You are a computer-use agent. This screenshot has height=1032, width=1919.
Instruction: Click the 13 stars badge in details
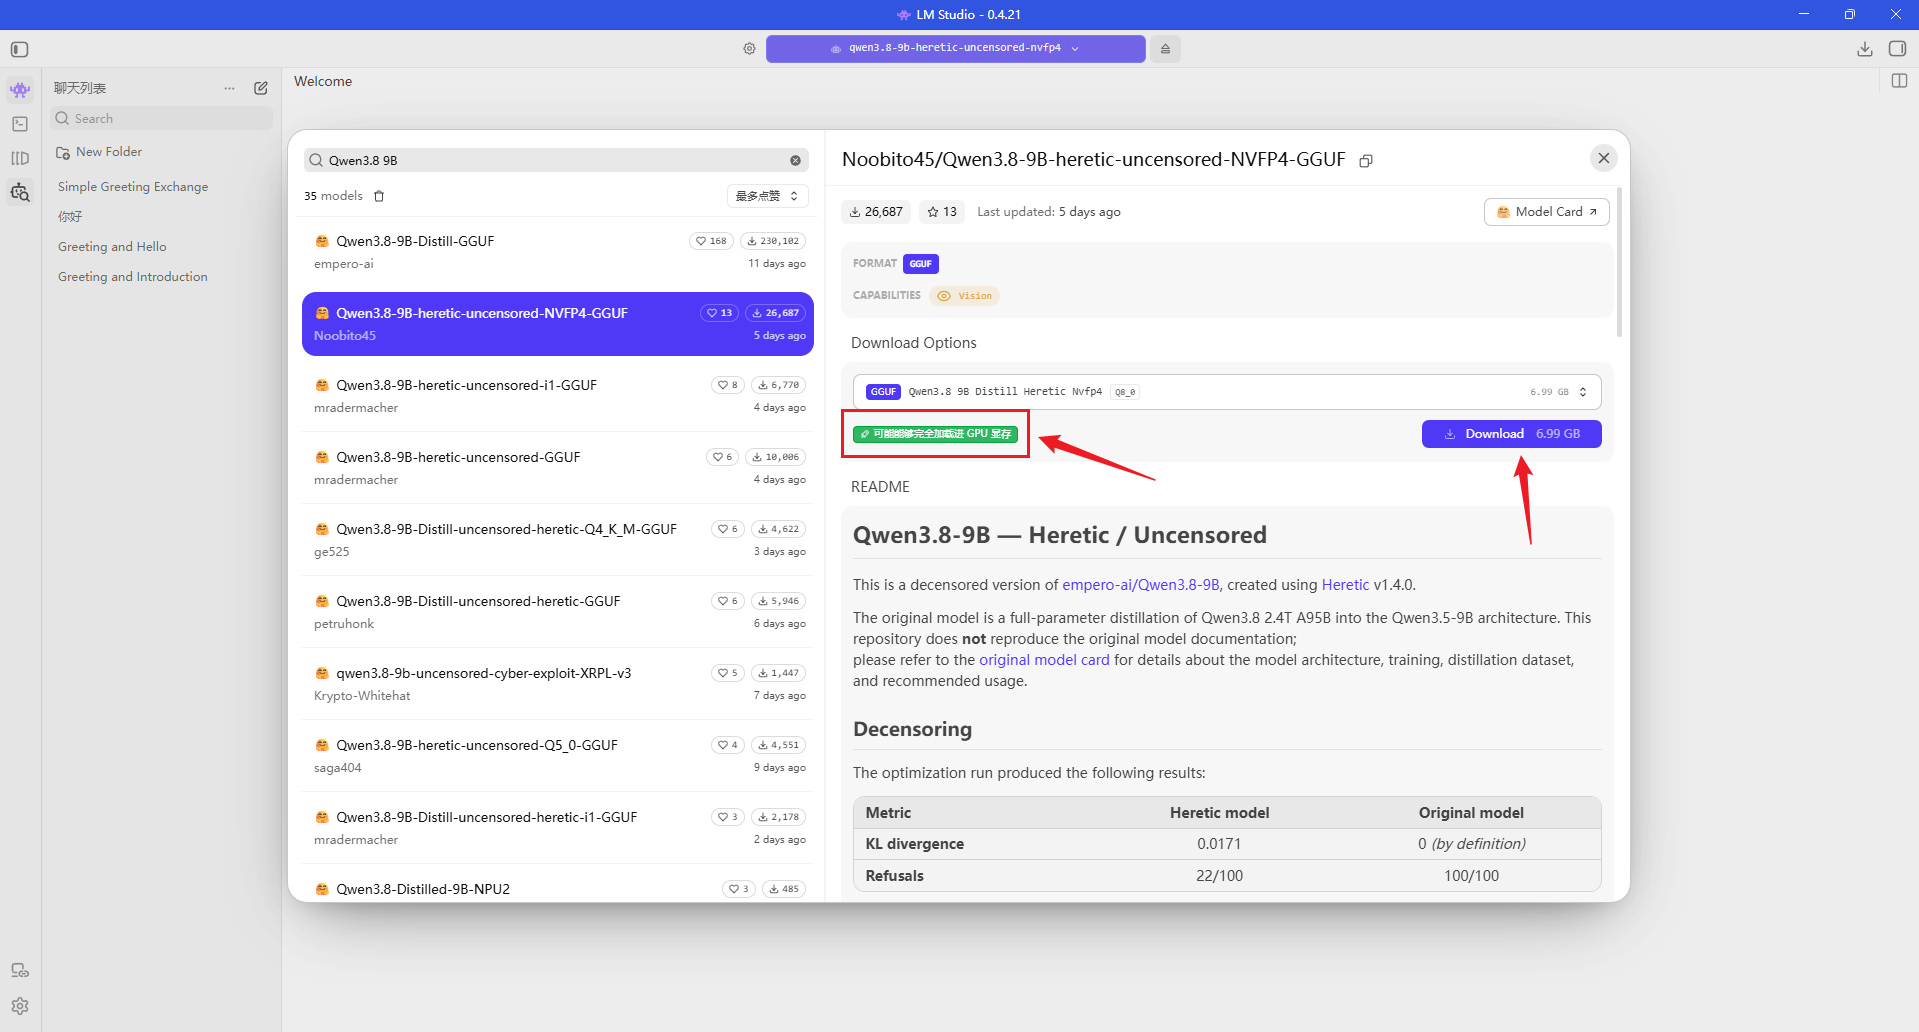(942, 212)
